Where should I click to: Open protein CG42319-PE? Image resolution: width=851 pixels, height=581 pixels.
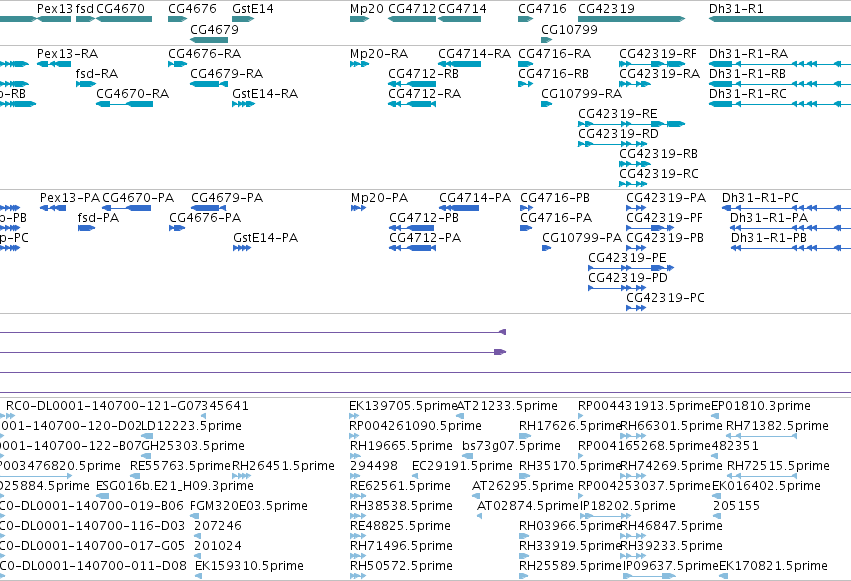click(627, 258)
